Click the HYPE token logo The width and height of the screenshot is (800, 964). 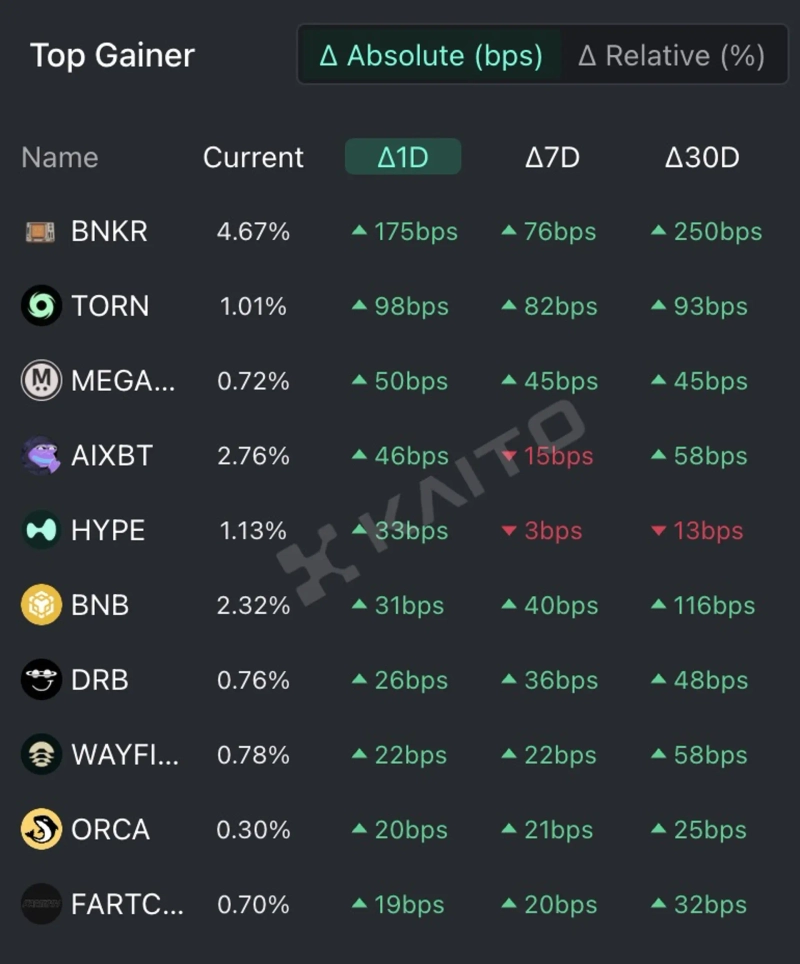[x=41, y=531]
